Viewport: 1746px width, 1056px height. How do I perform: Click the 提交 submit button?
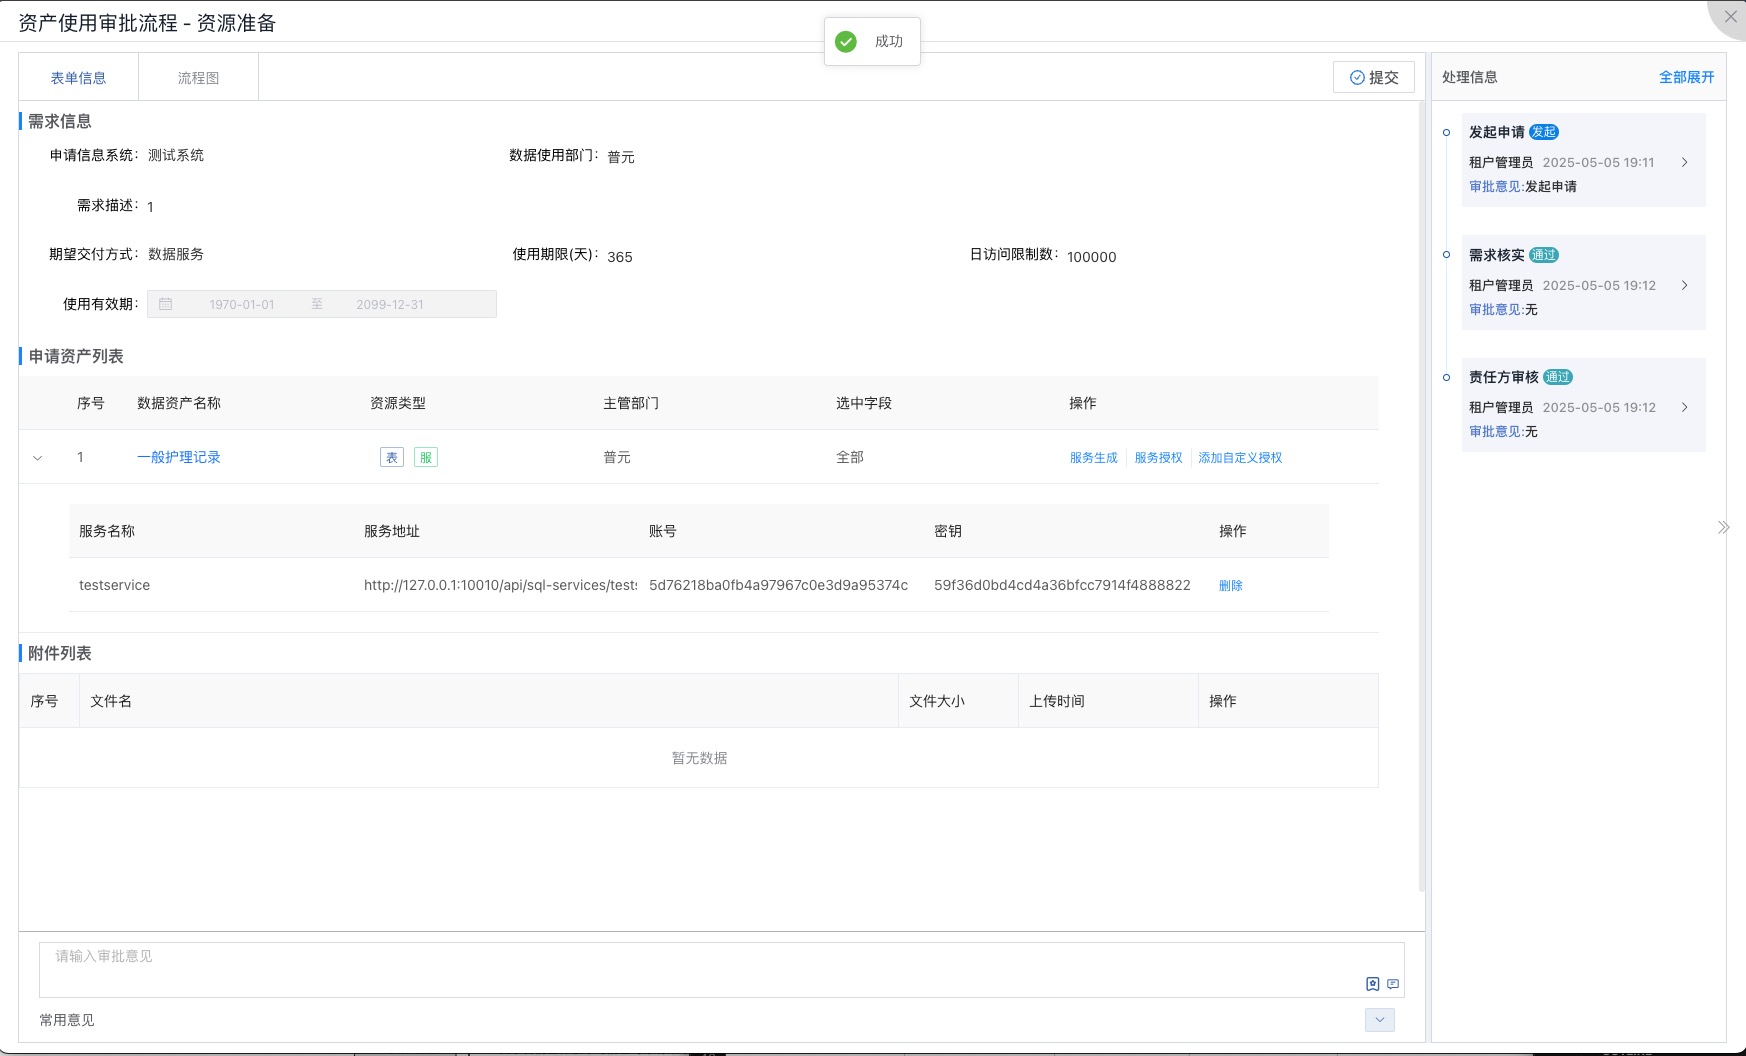[1374, 77]
